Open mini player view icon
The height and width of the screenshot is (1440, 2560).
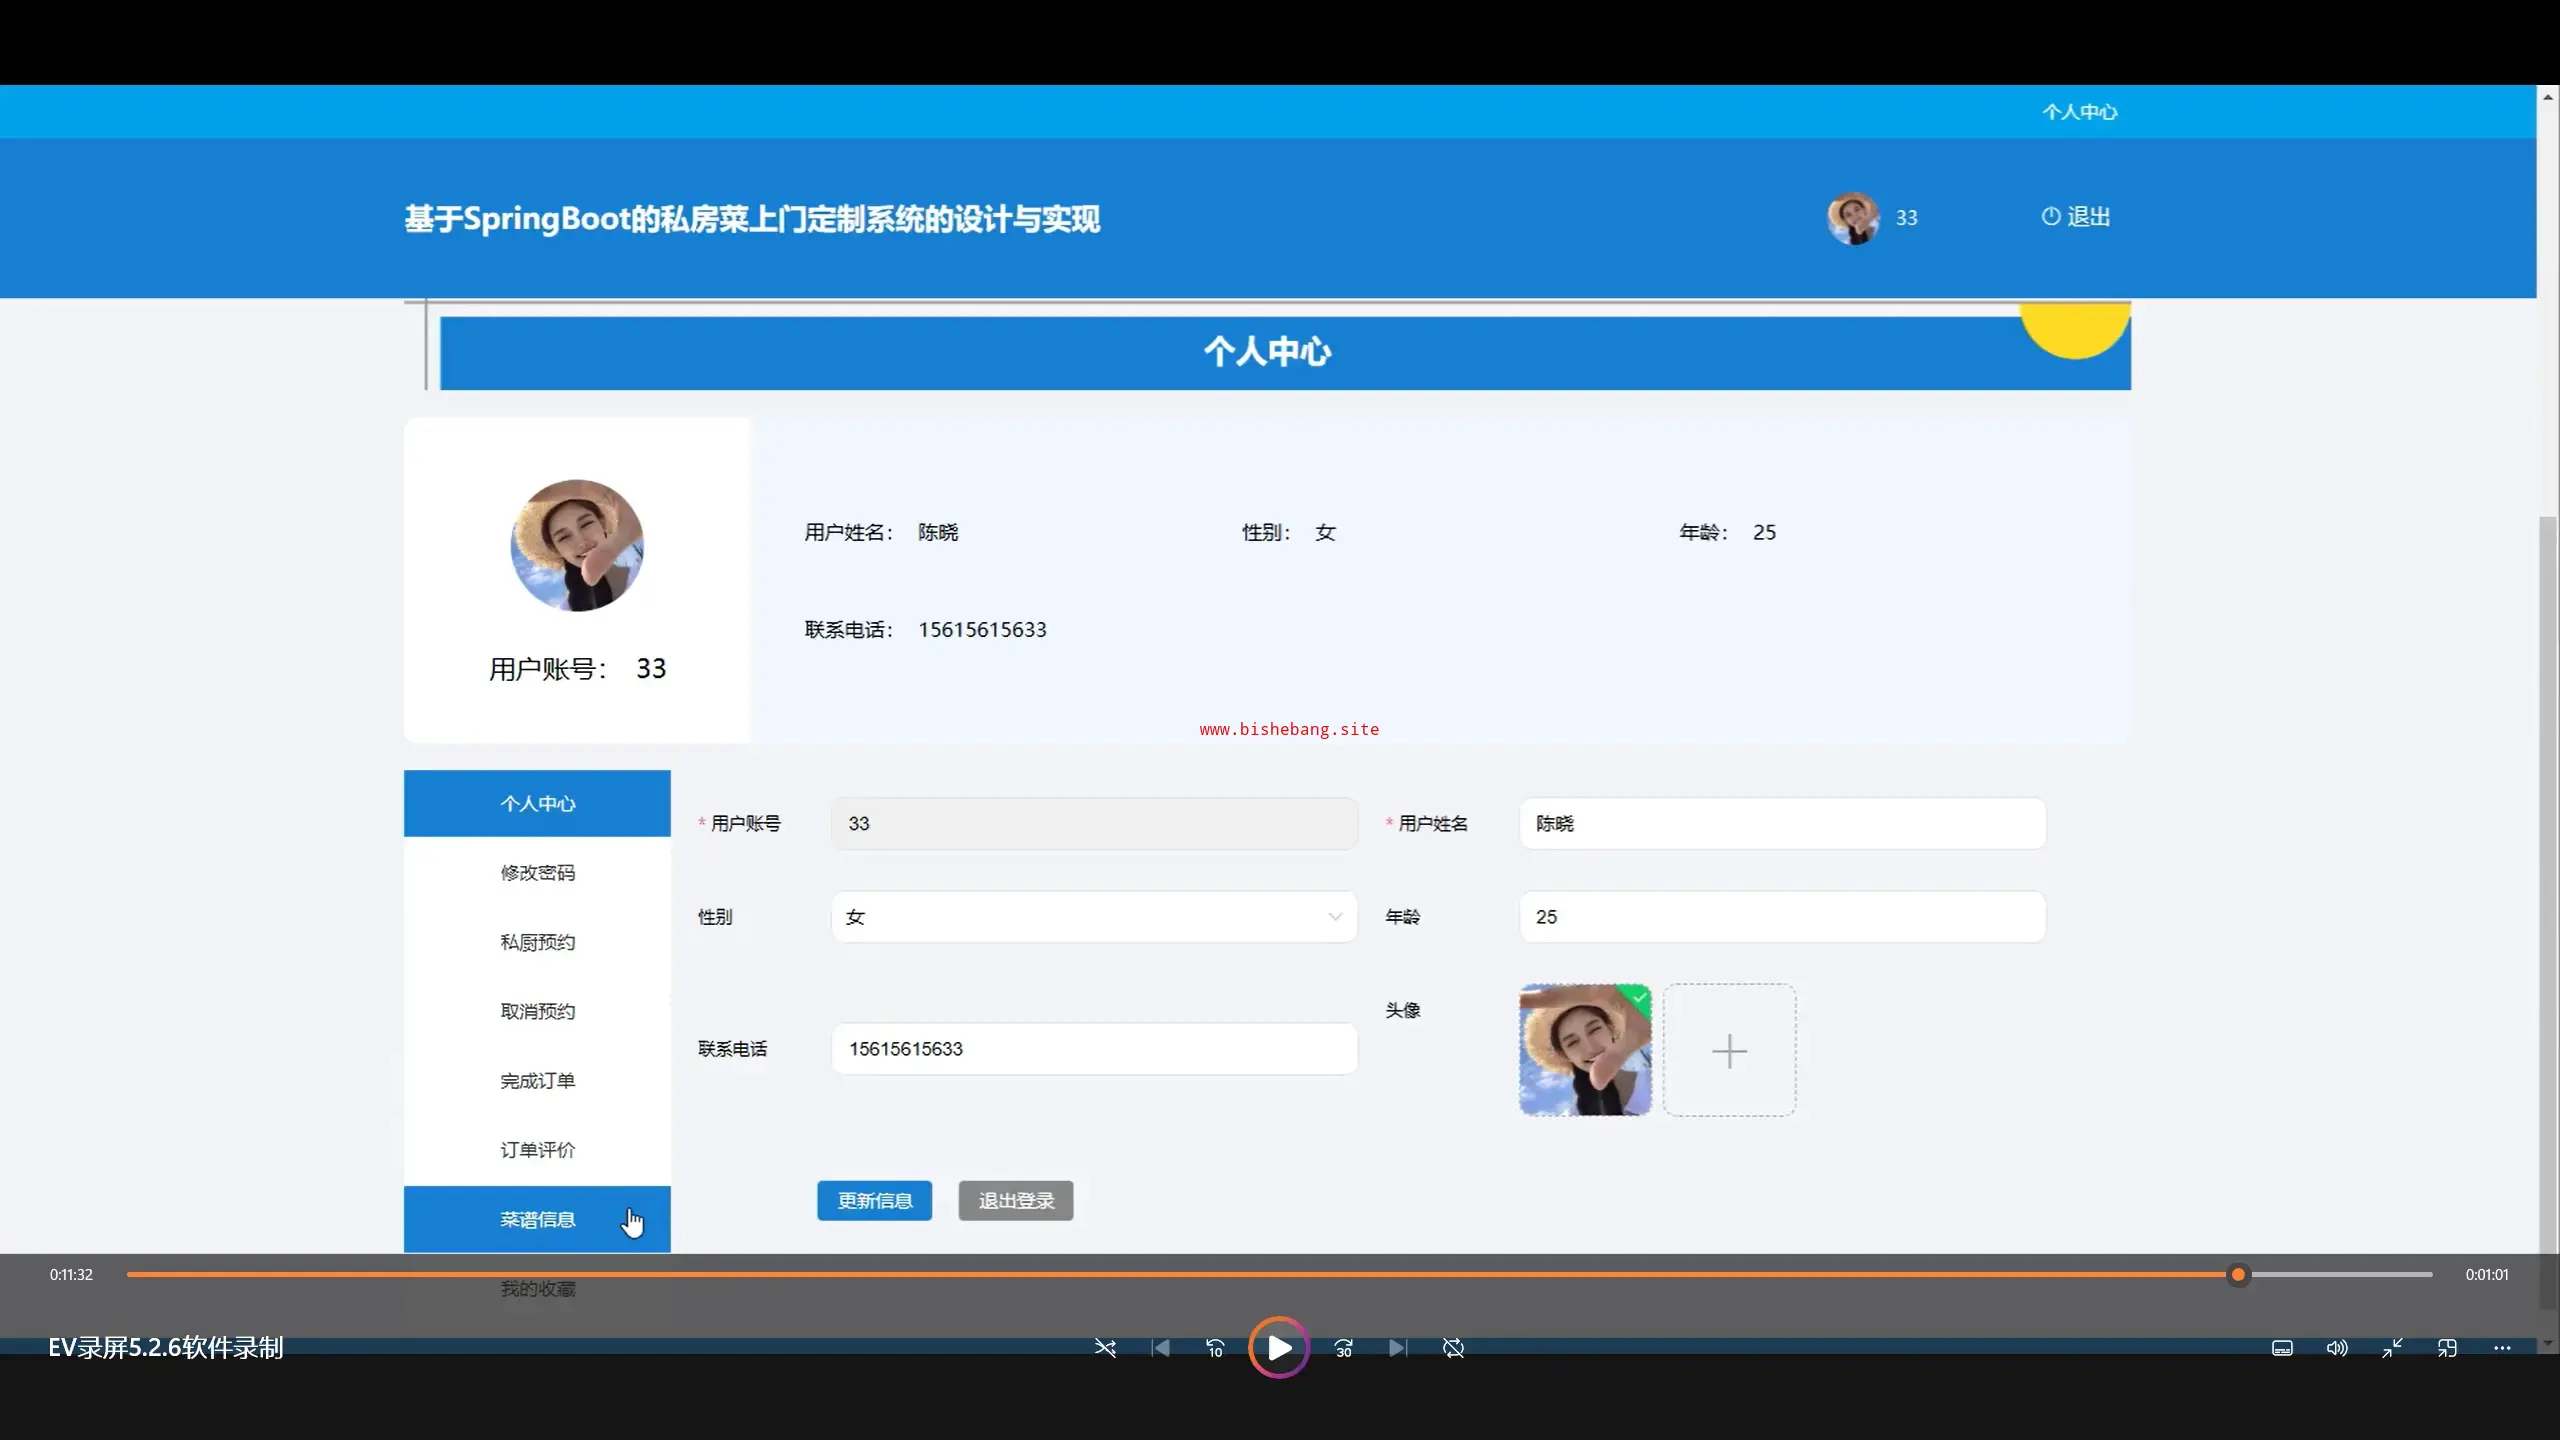2447,1348
